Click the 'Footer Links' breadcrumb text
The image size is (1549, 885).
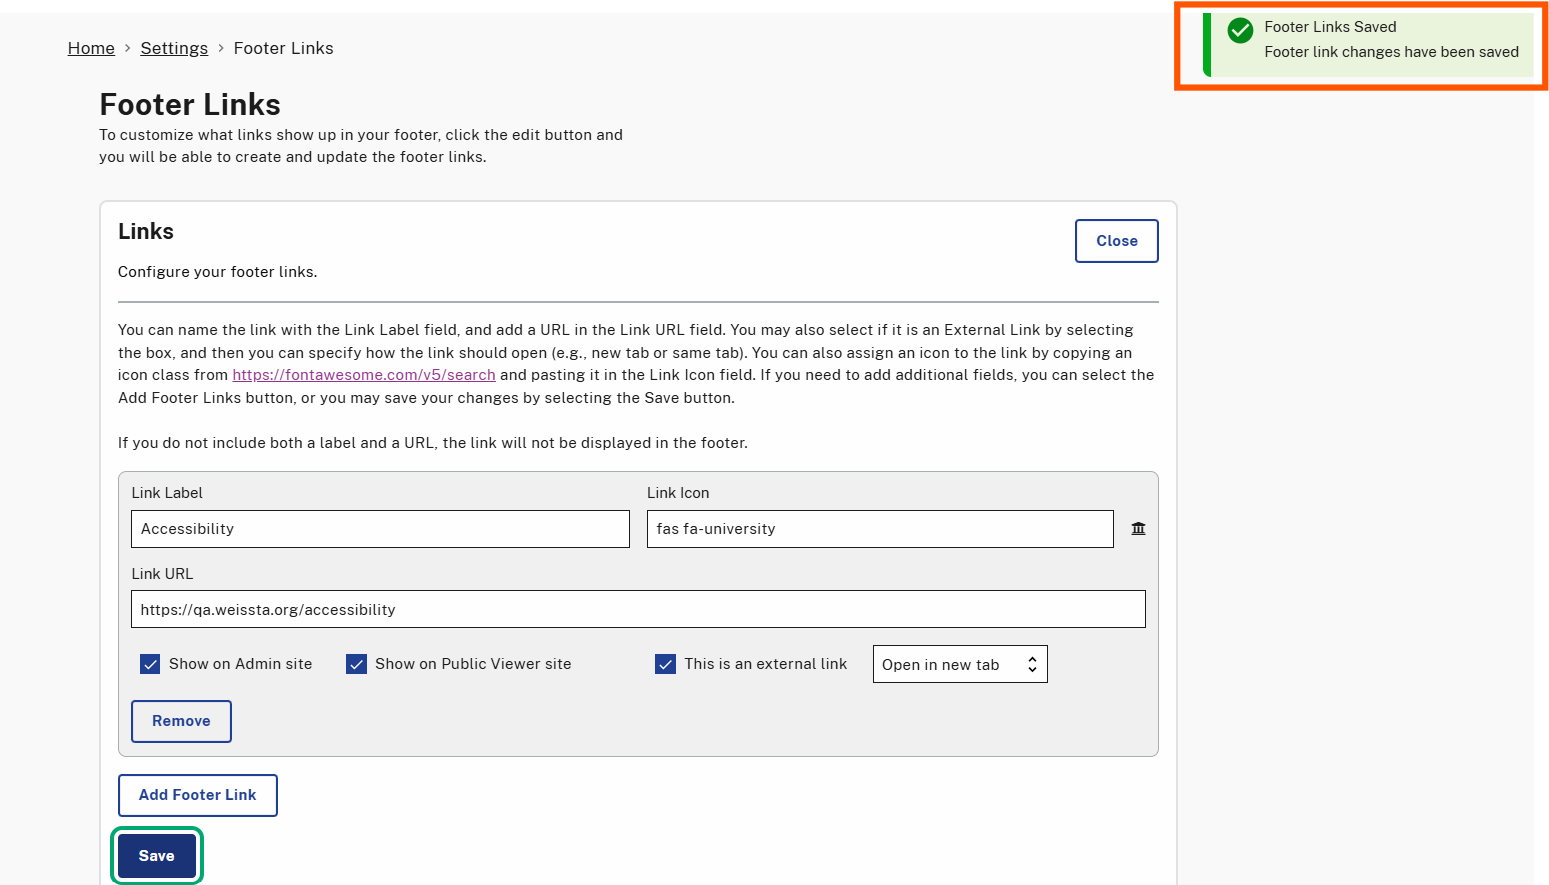tap(283, 48)
